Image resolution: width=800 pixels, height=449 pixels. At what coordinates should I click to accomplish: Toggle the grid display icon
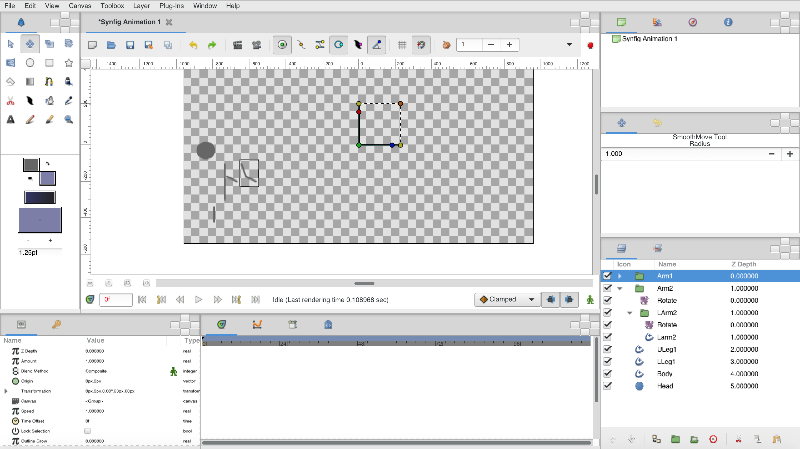(x=401, y=45)
